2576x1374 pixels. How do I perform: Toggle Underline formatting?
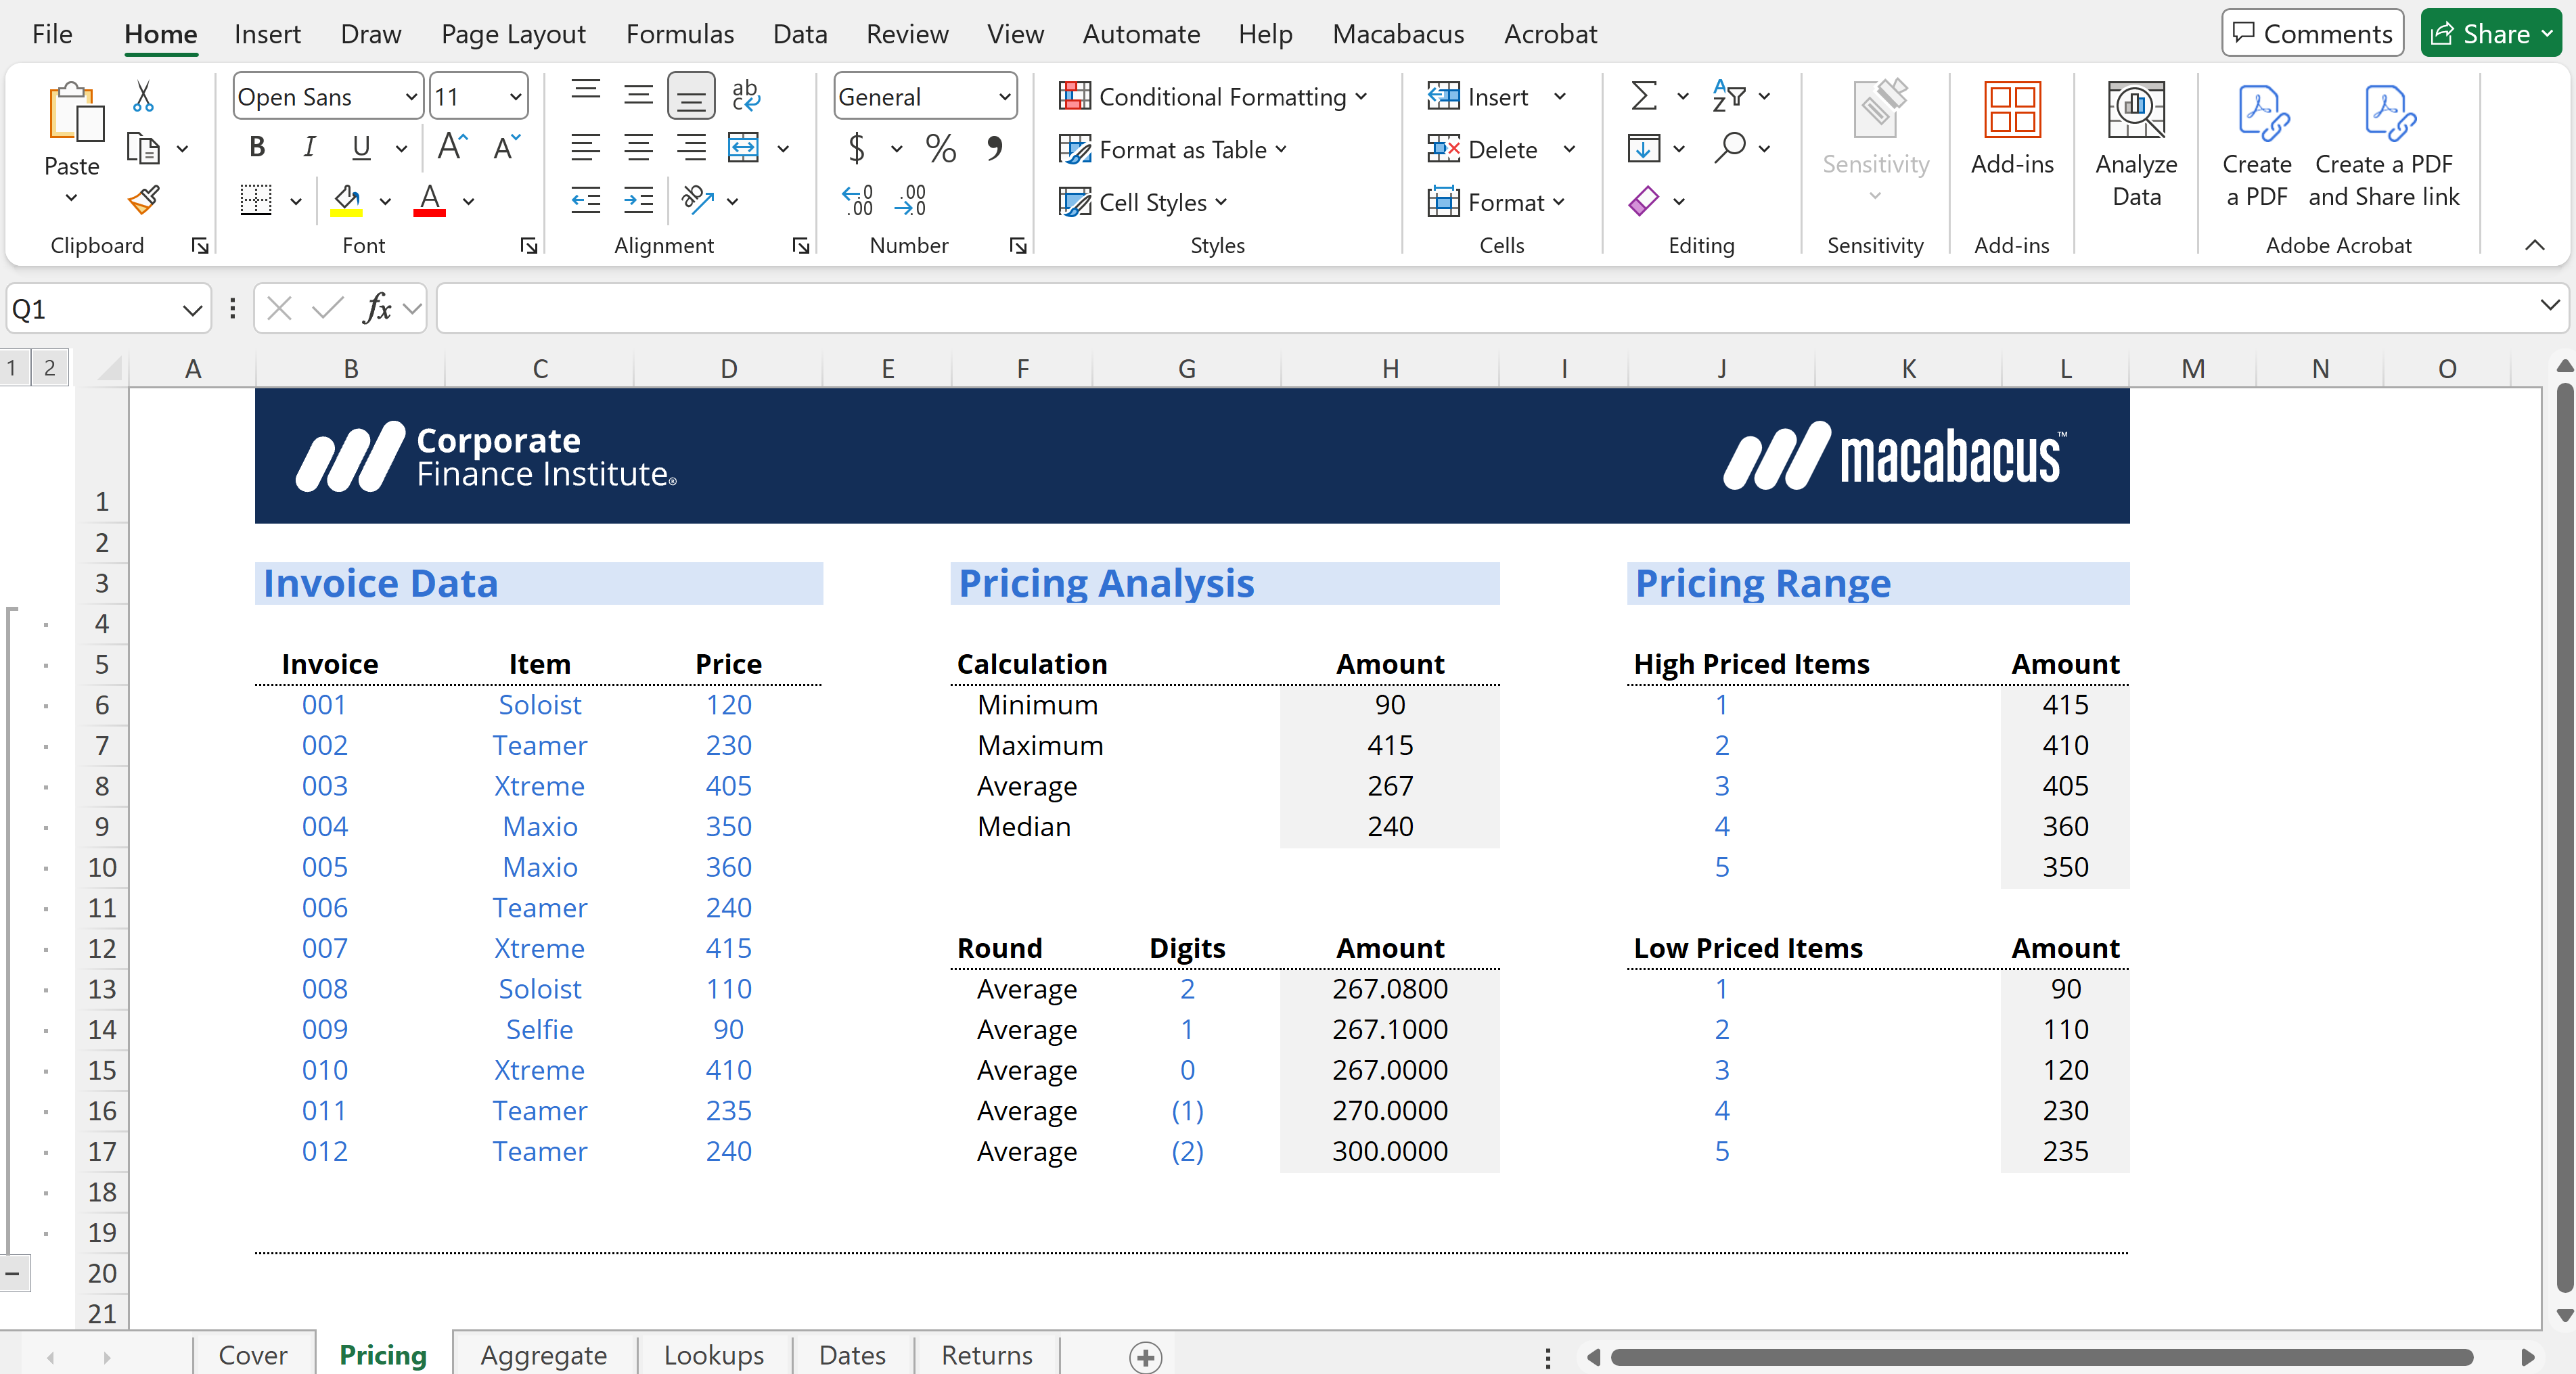(x=361, y=147)
